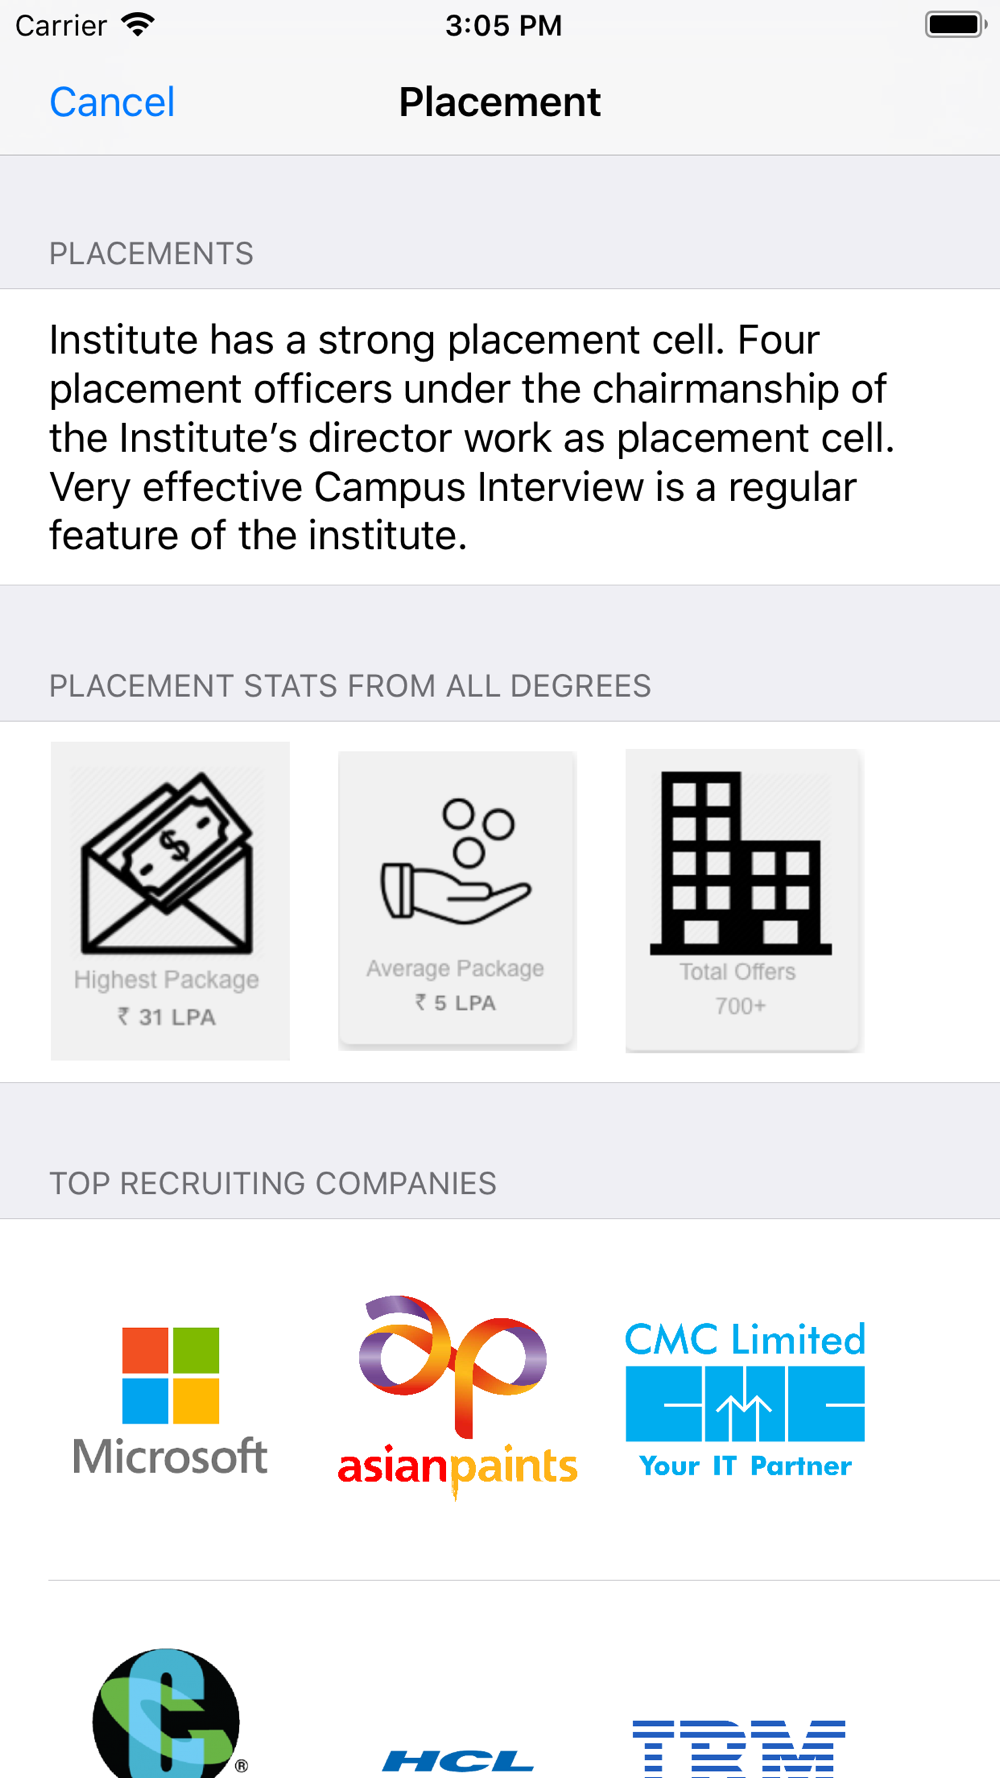1000x1778 pixels.
Task: Tap the Asian Paints logo
Action: (x=457, y=1396)
